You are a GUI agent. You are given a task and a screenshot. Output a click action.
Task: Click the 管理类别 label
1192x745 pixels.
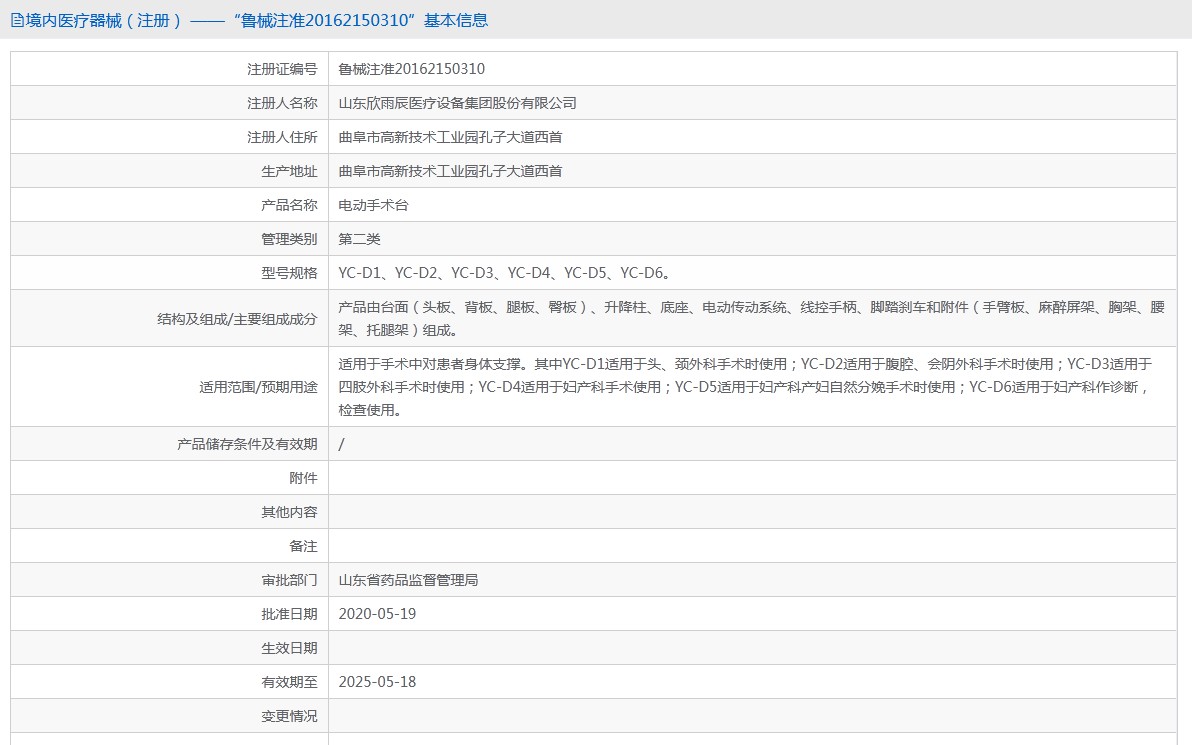pyautogui.click(x=289, y=239)
